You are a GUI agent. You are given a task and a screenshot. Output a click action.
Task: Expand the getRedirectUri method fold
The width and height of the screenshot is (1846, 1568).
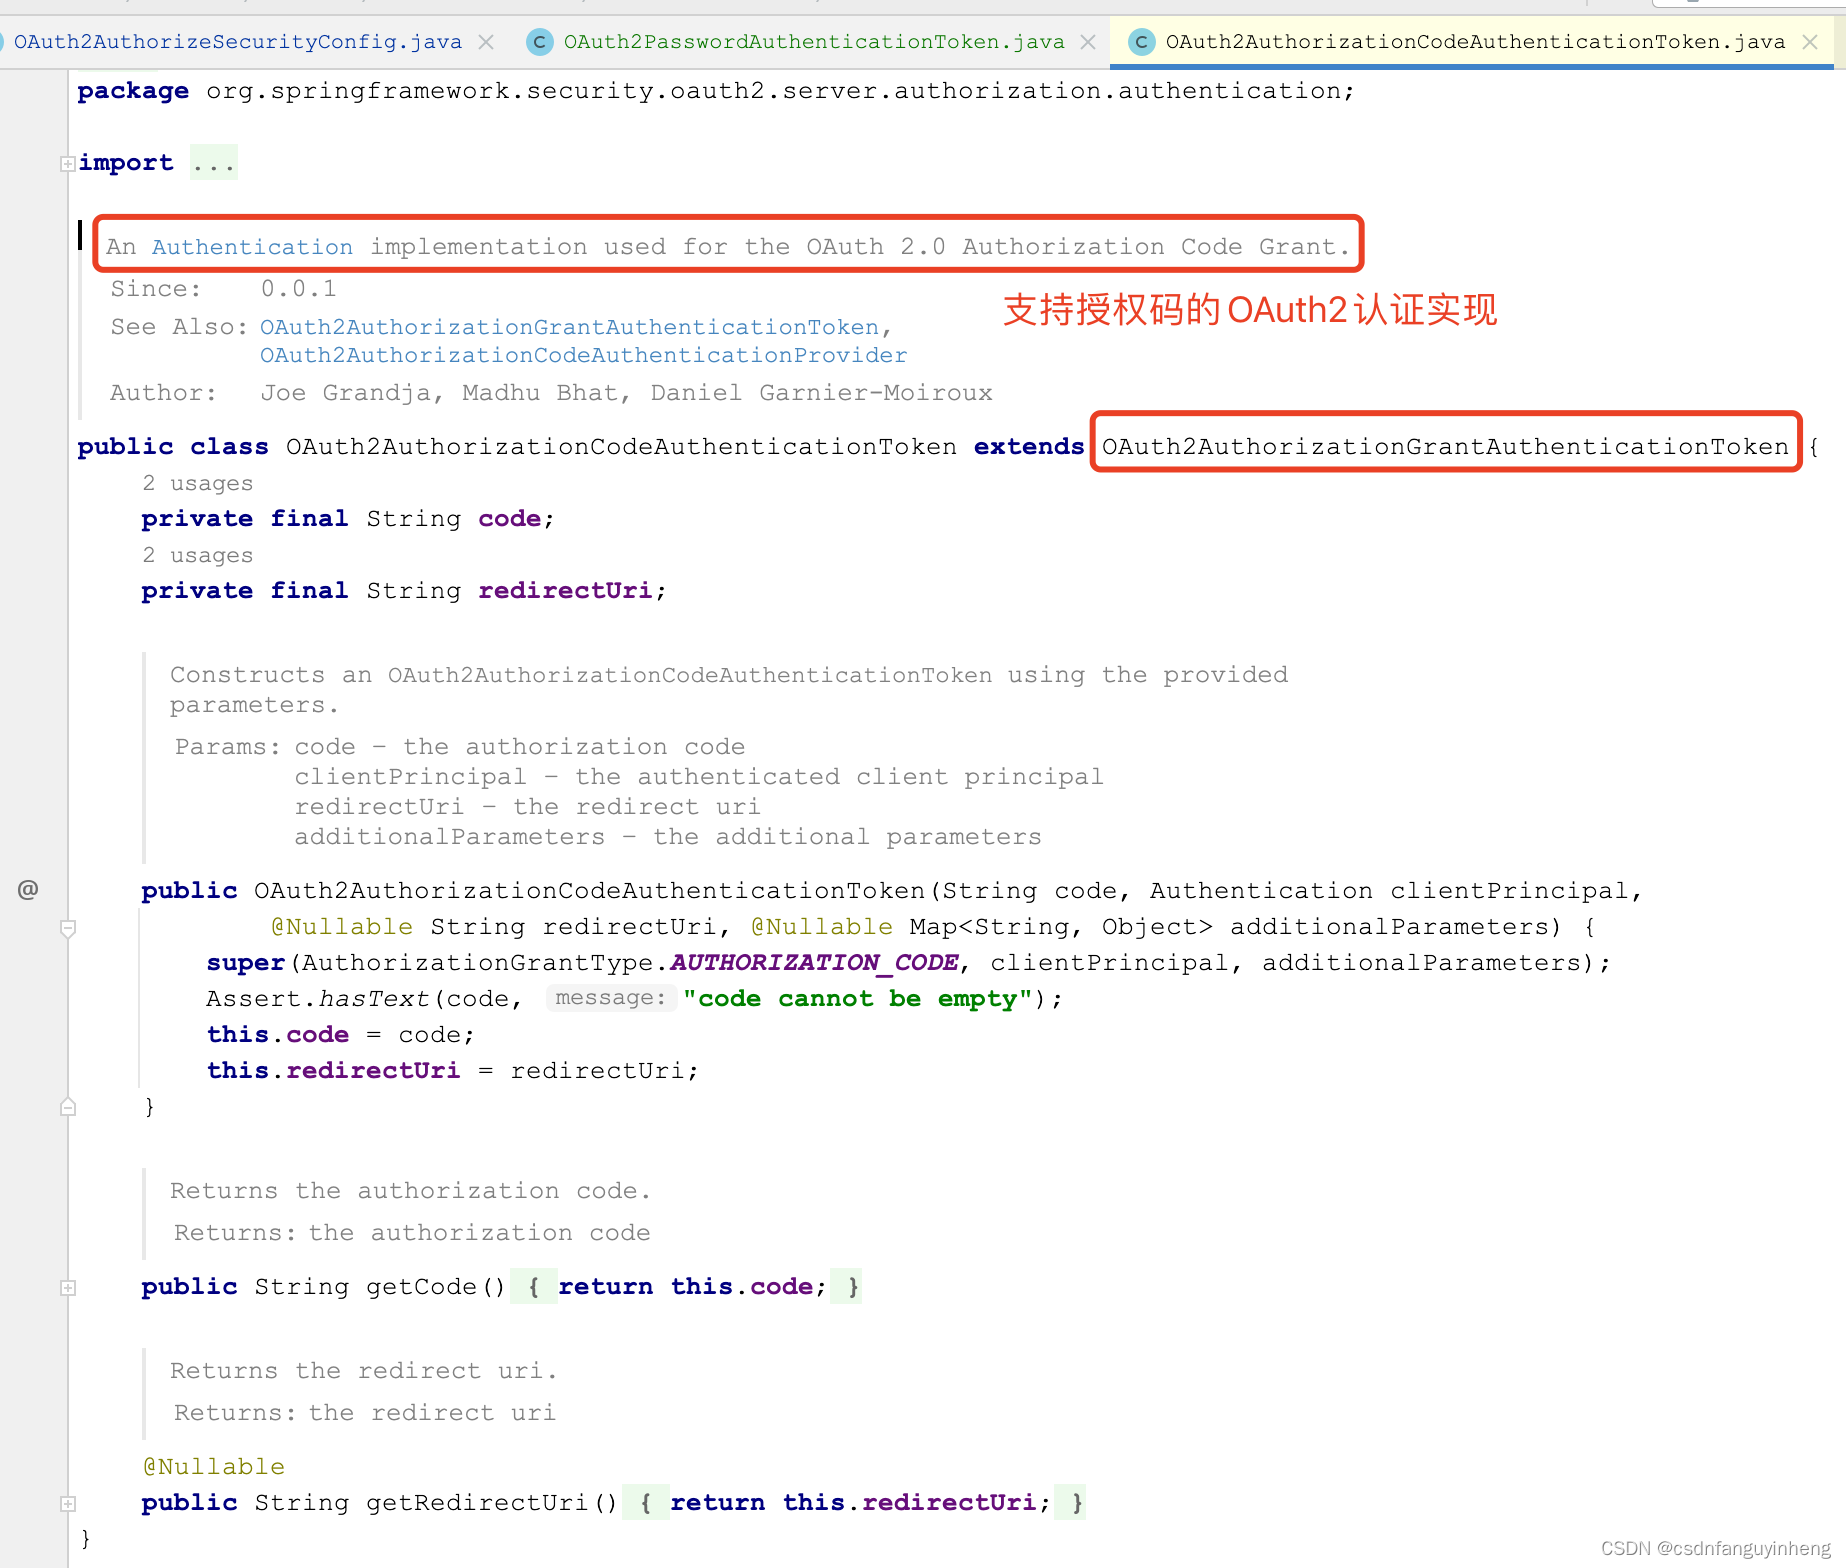[x=68, y=1504]
